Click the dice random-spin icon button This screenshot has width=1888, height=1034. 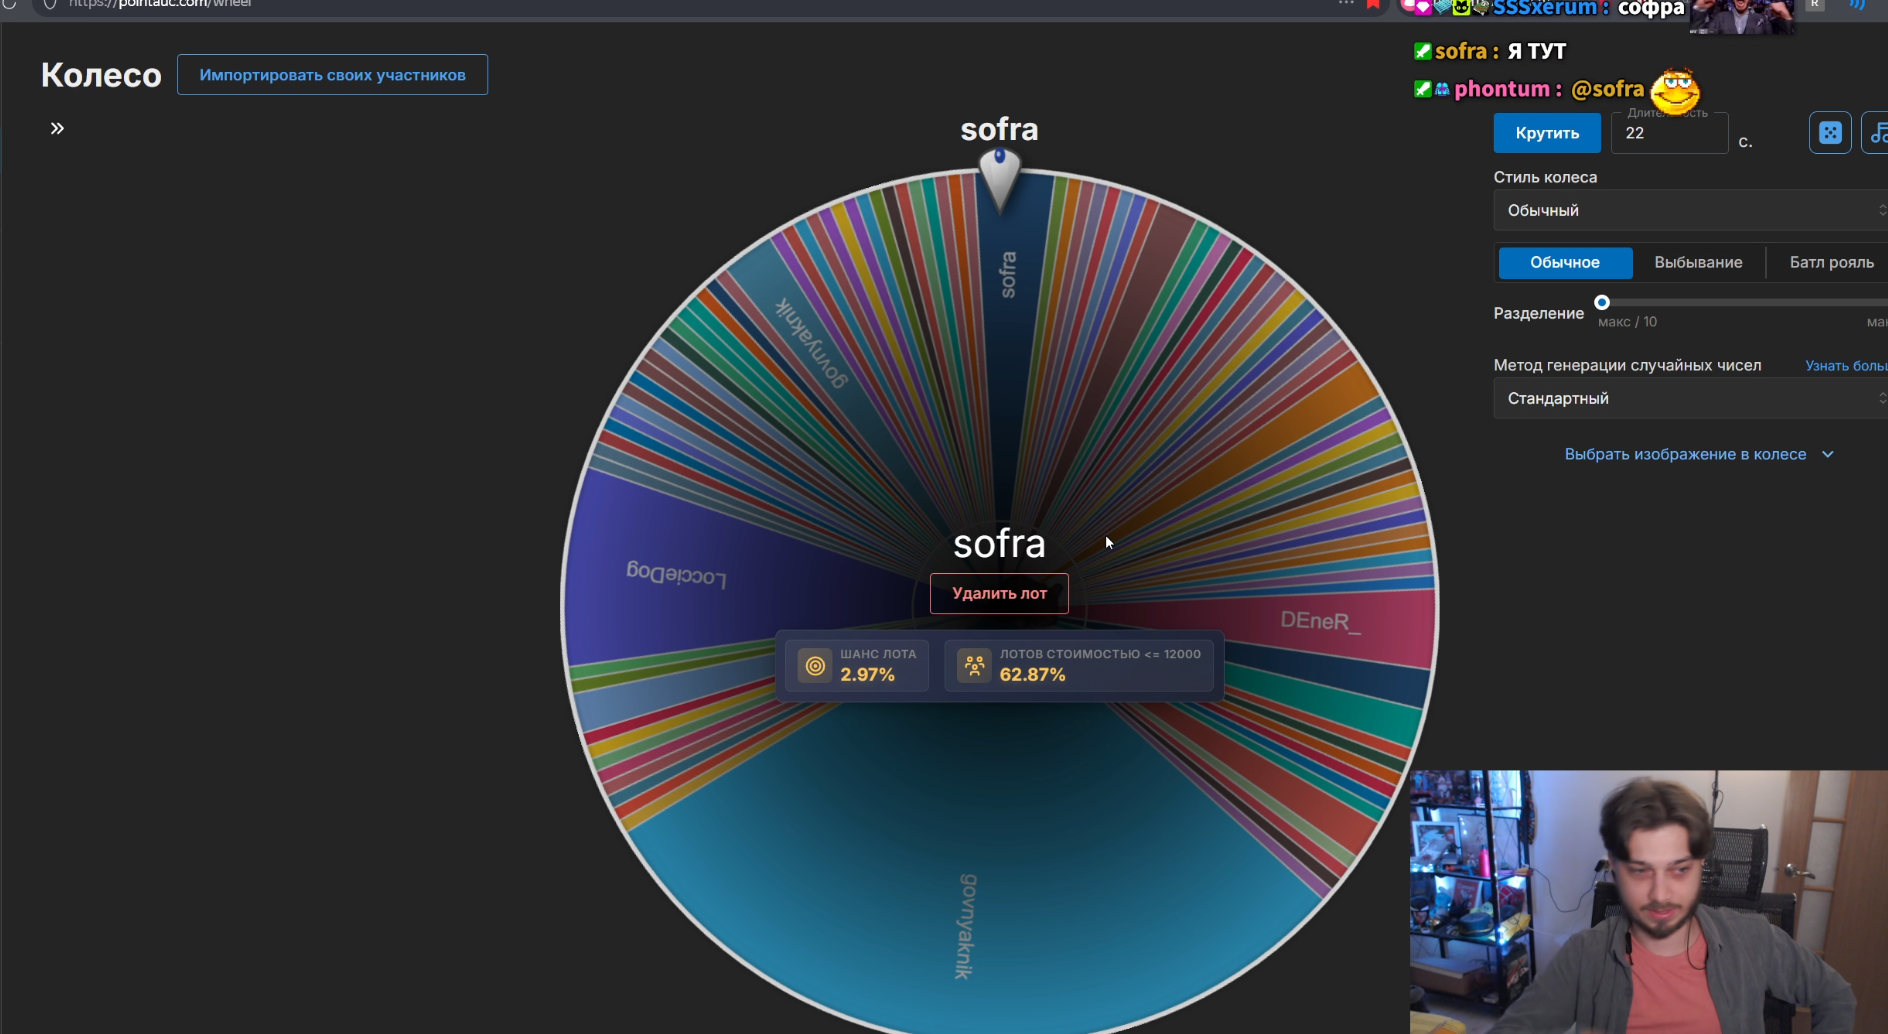coord(1830,133)
